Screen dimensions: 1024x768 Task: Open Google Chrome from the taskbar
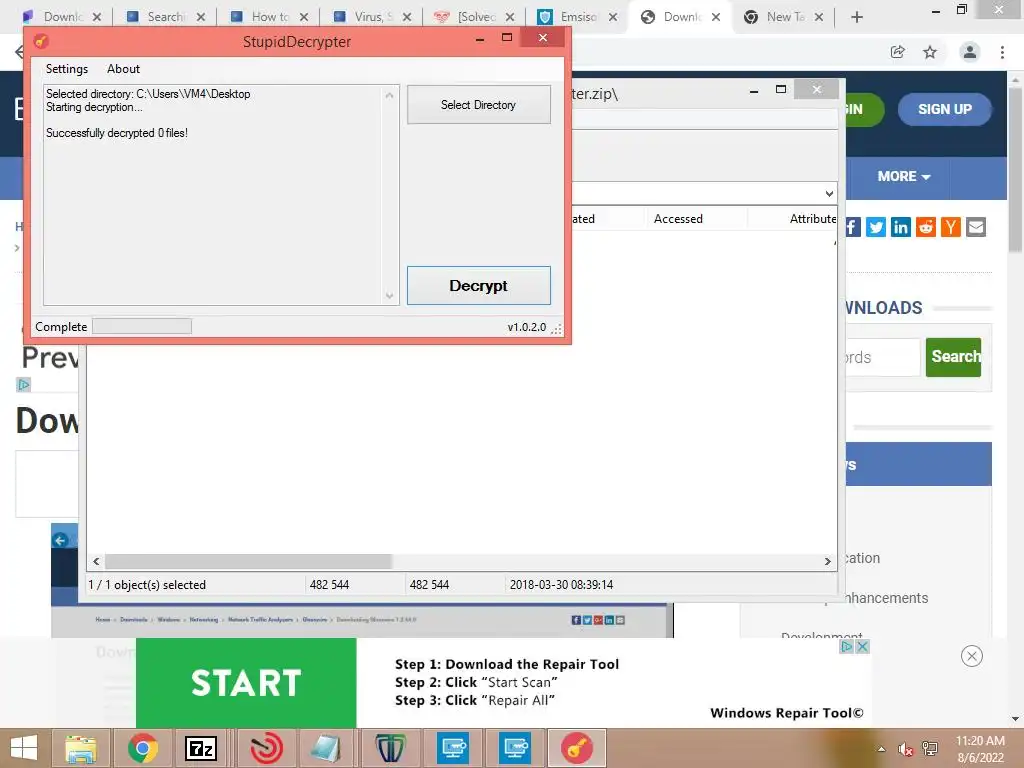click(142, 748)
